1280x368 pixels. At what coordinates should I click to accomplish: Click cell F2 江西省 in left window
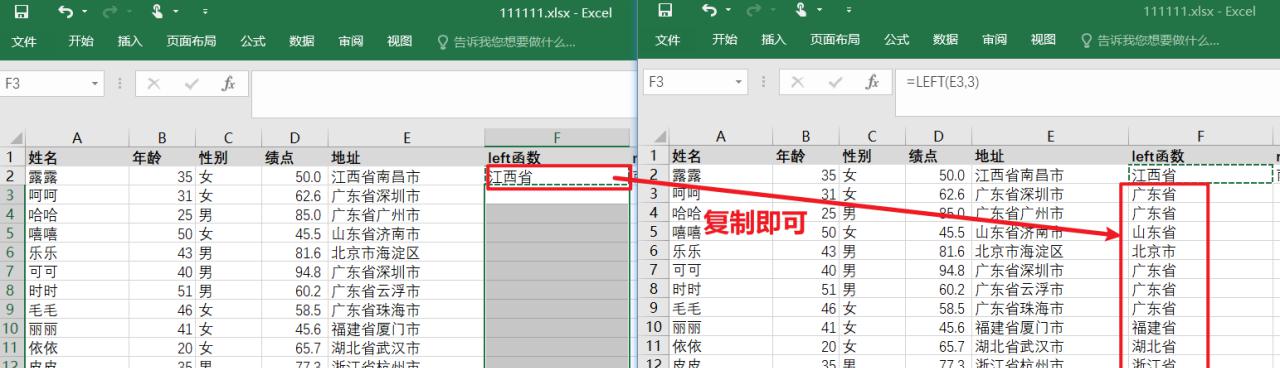[558, 177]
